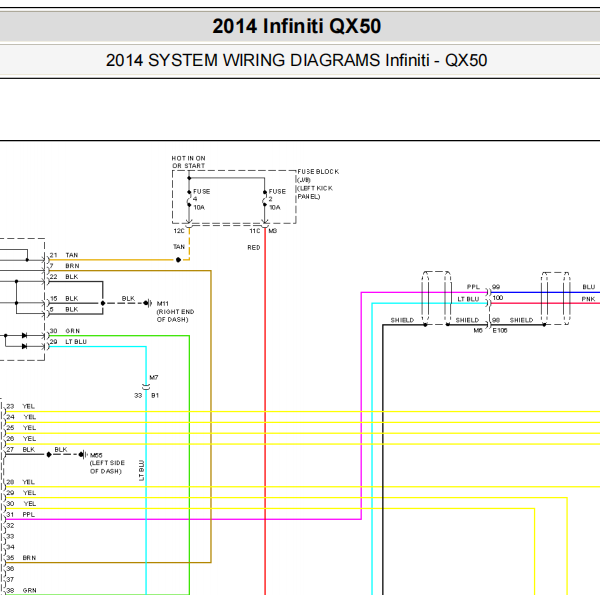This screenshot has height=595, width=600.
Task: Select the fuse 4 symbol in fuse block
Action: [189, 199]
